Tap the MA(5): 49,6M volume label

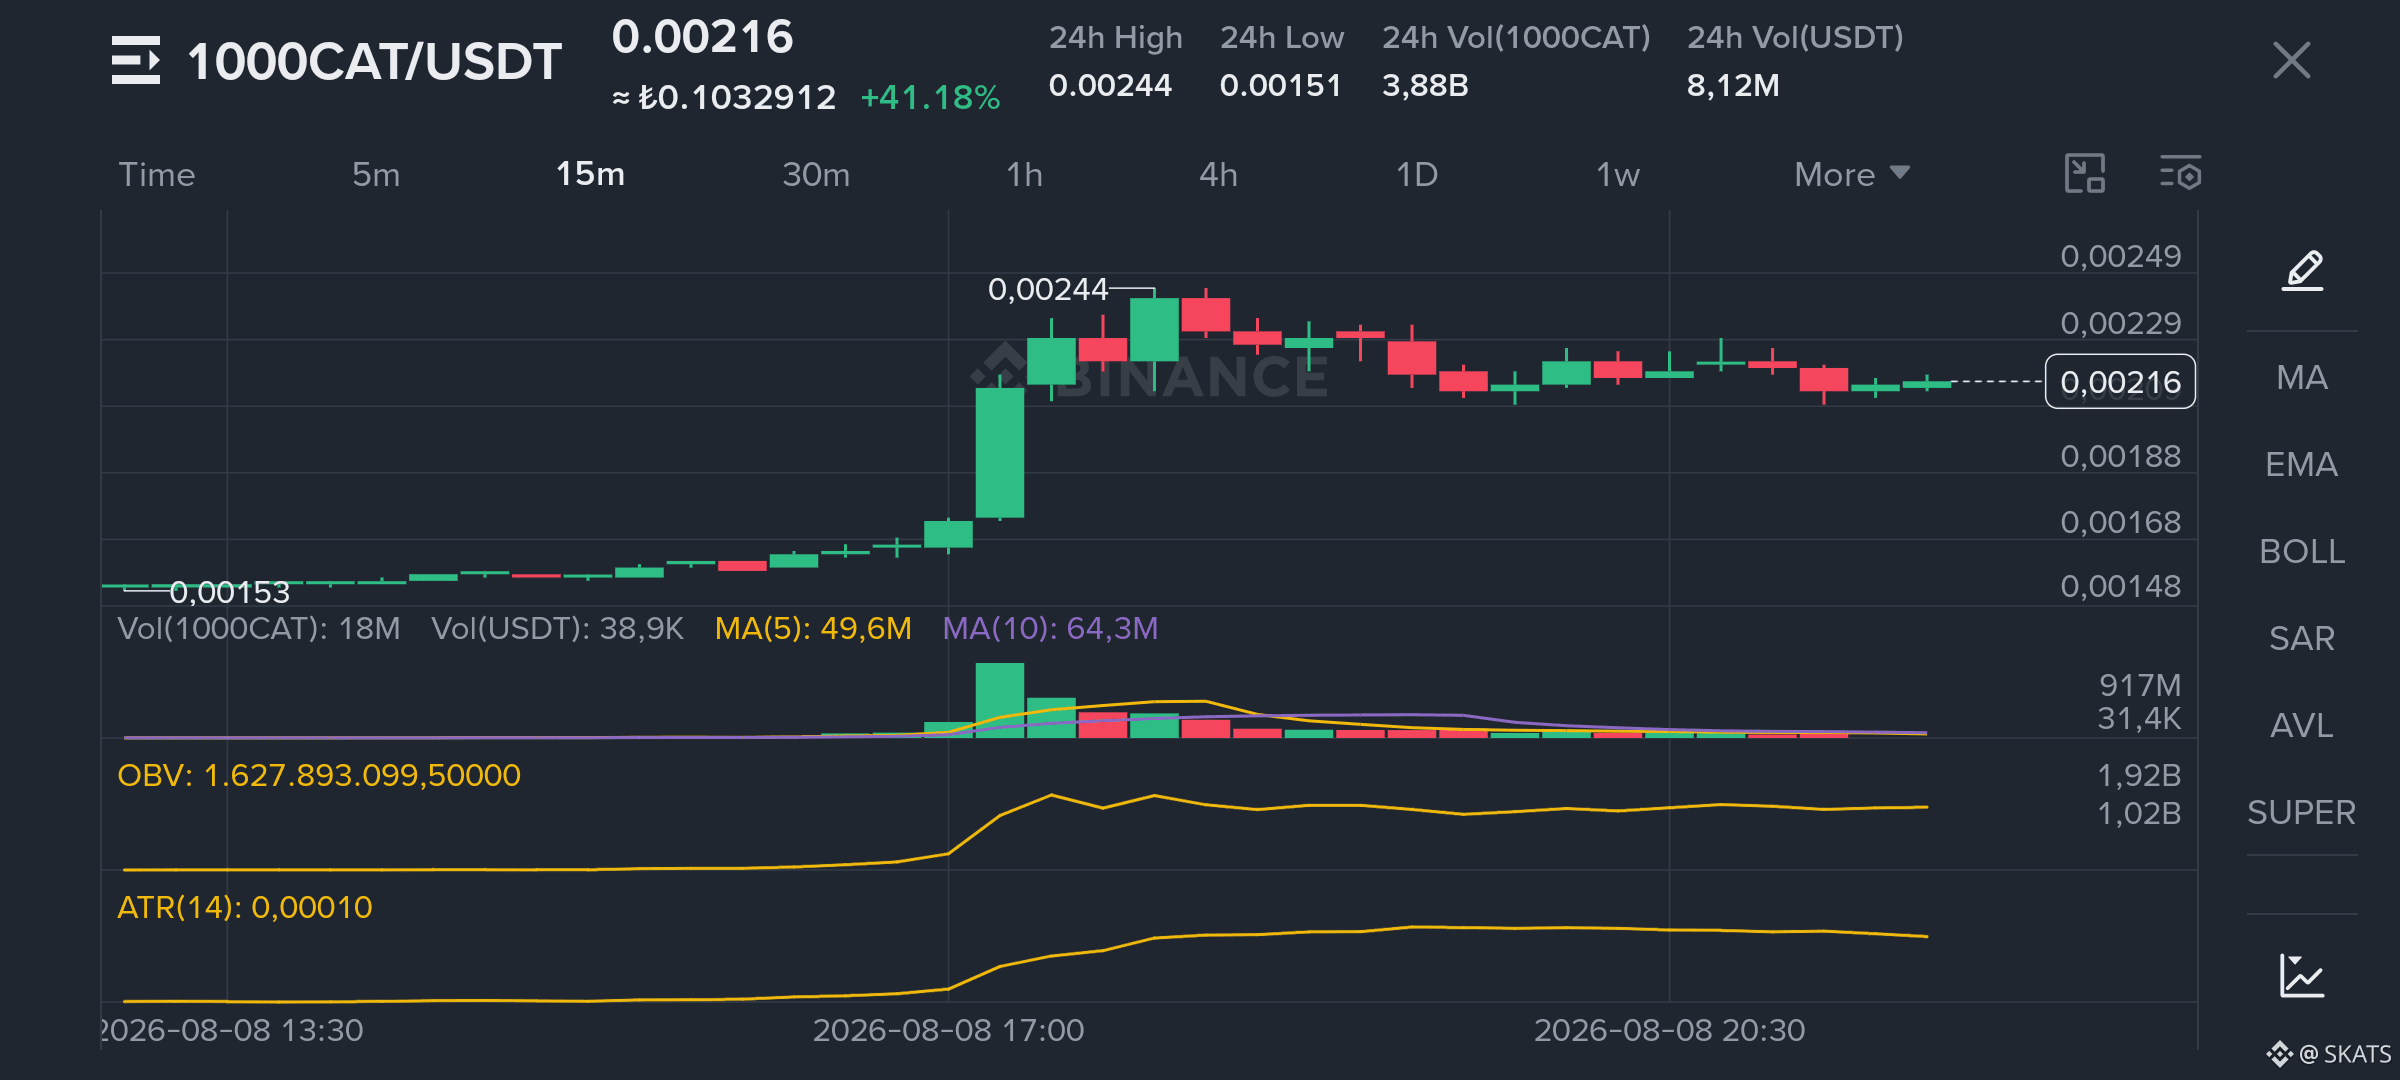click(x=813, y=628)
